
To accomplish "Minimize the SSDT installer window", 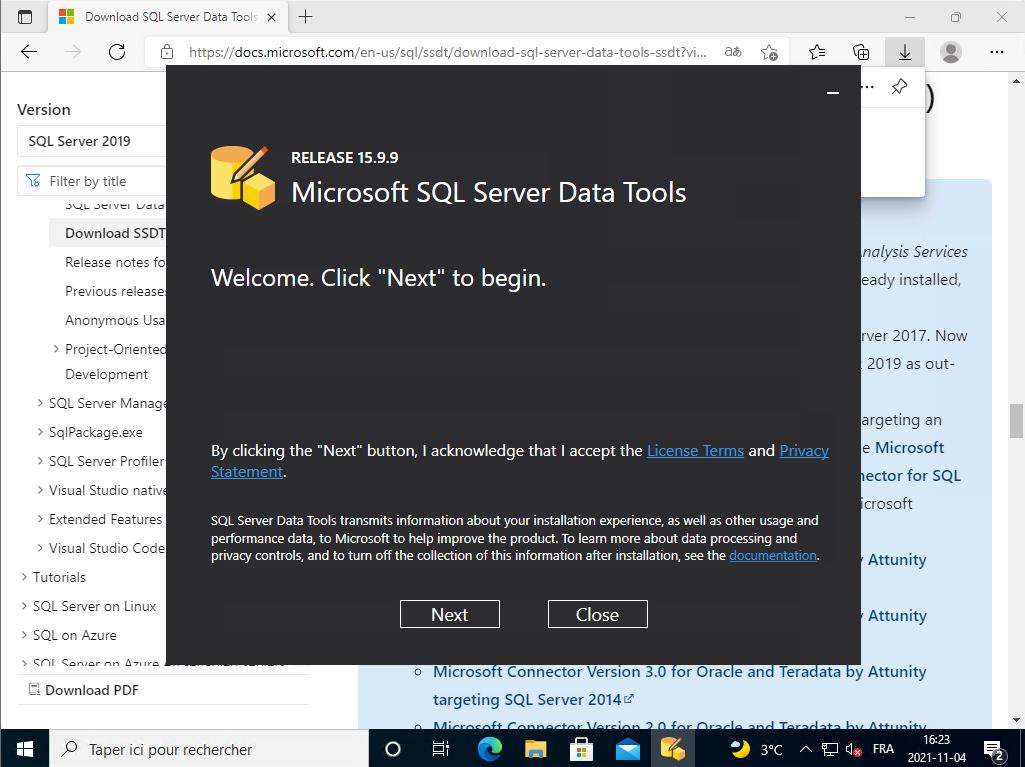I will click(x=833, y=93).
